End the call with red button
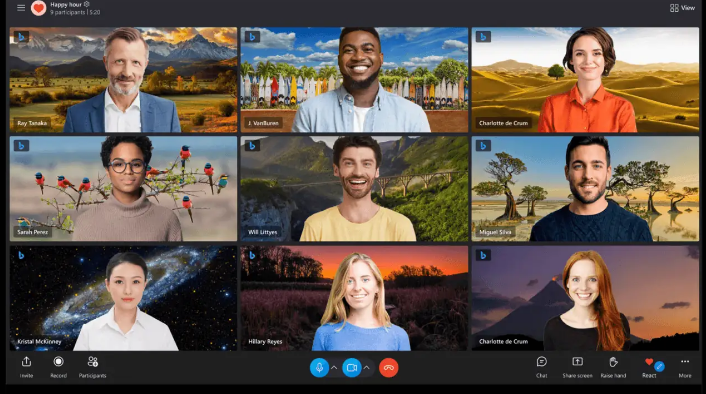The width and height of the screenshot is (706, 394). click(x=389, y=368)
